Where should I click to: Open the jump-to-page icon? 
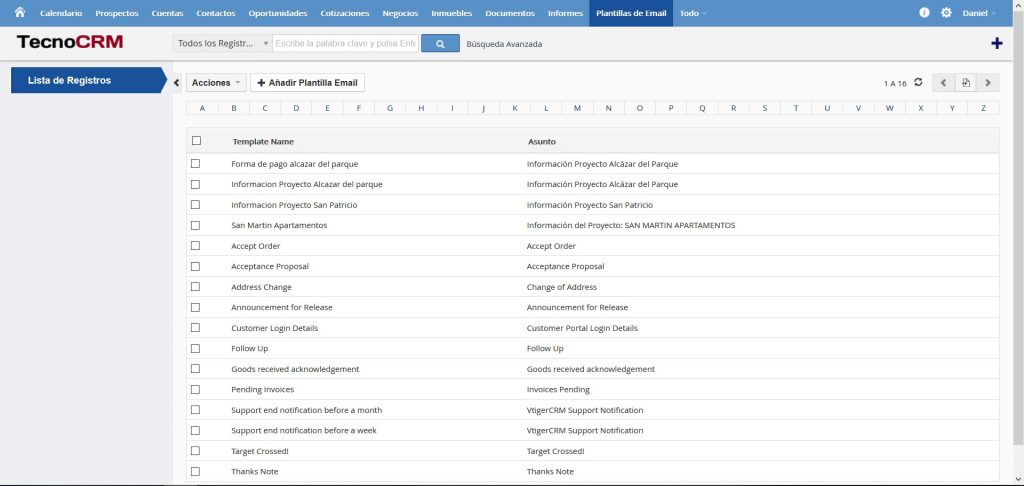click(x=966, y=83)
